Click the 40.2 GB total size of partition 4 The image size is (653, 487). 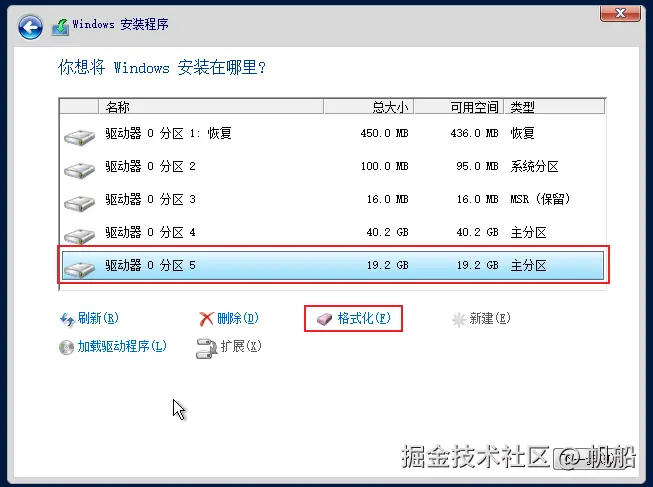(x=387, y=232)
